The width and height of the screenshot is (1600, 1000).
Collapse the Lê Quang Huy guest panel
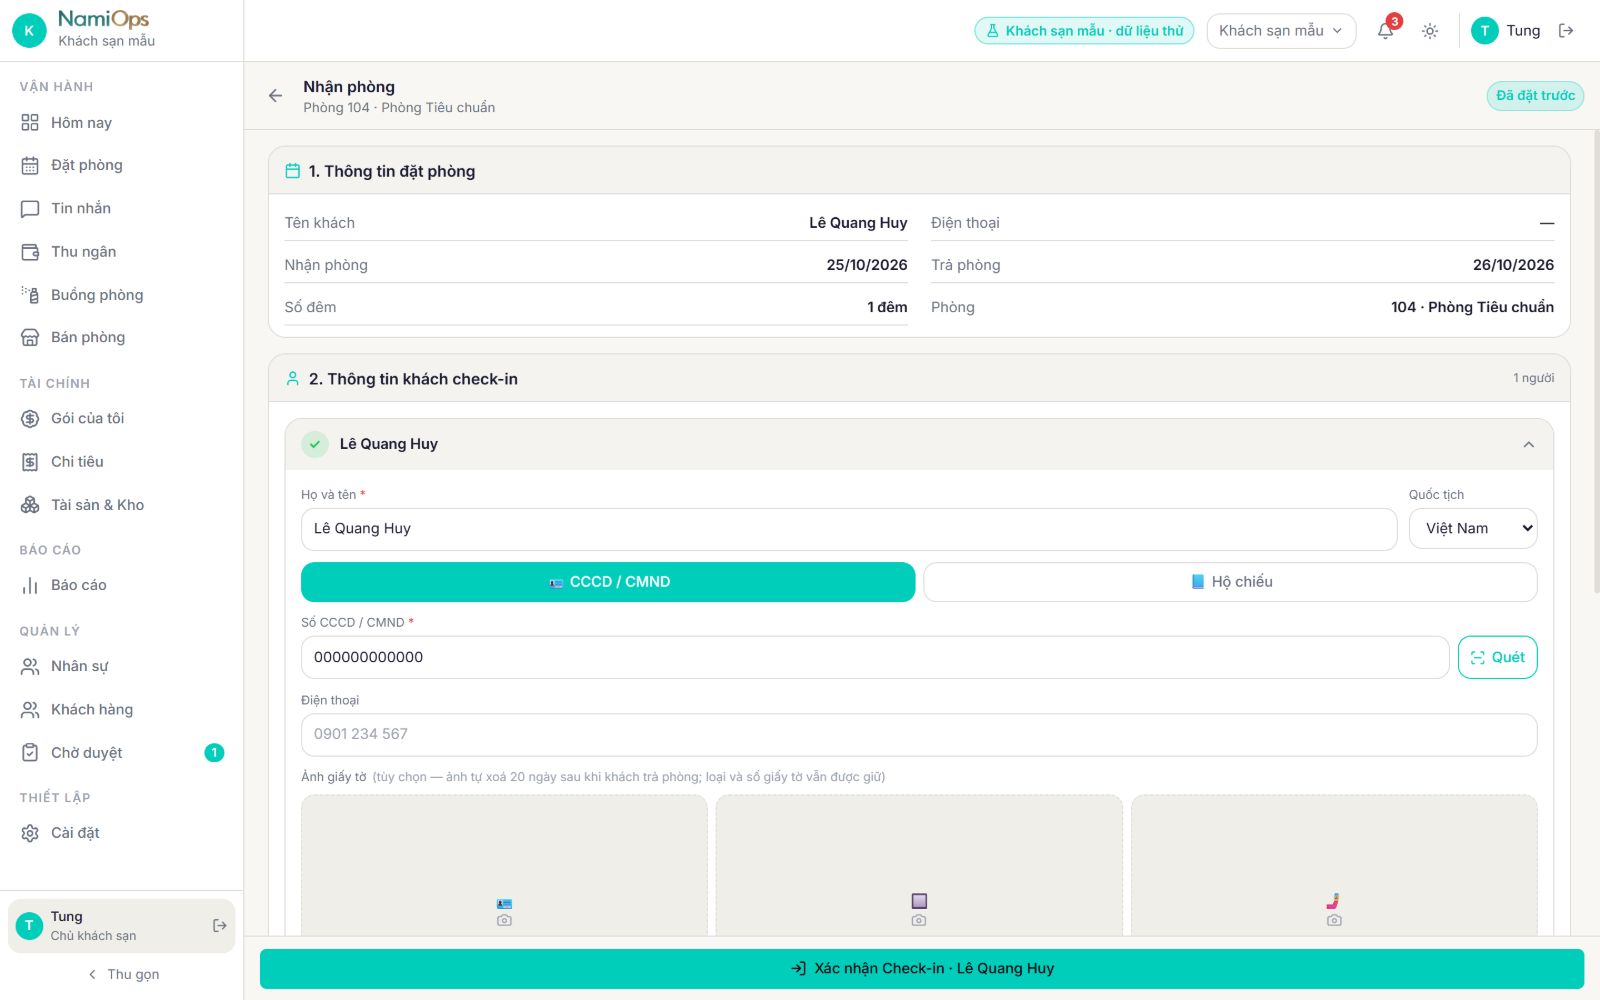coord(1528,445)
